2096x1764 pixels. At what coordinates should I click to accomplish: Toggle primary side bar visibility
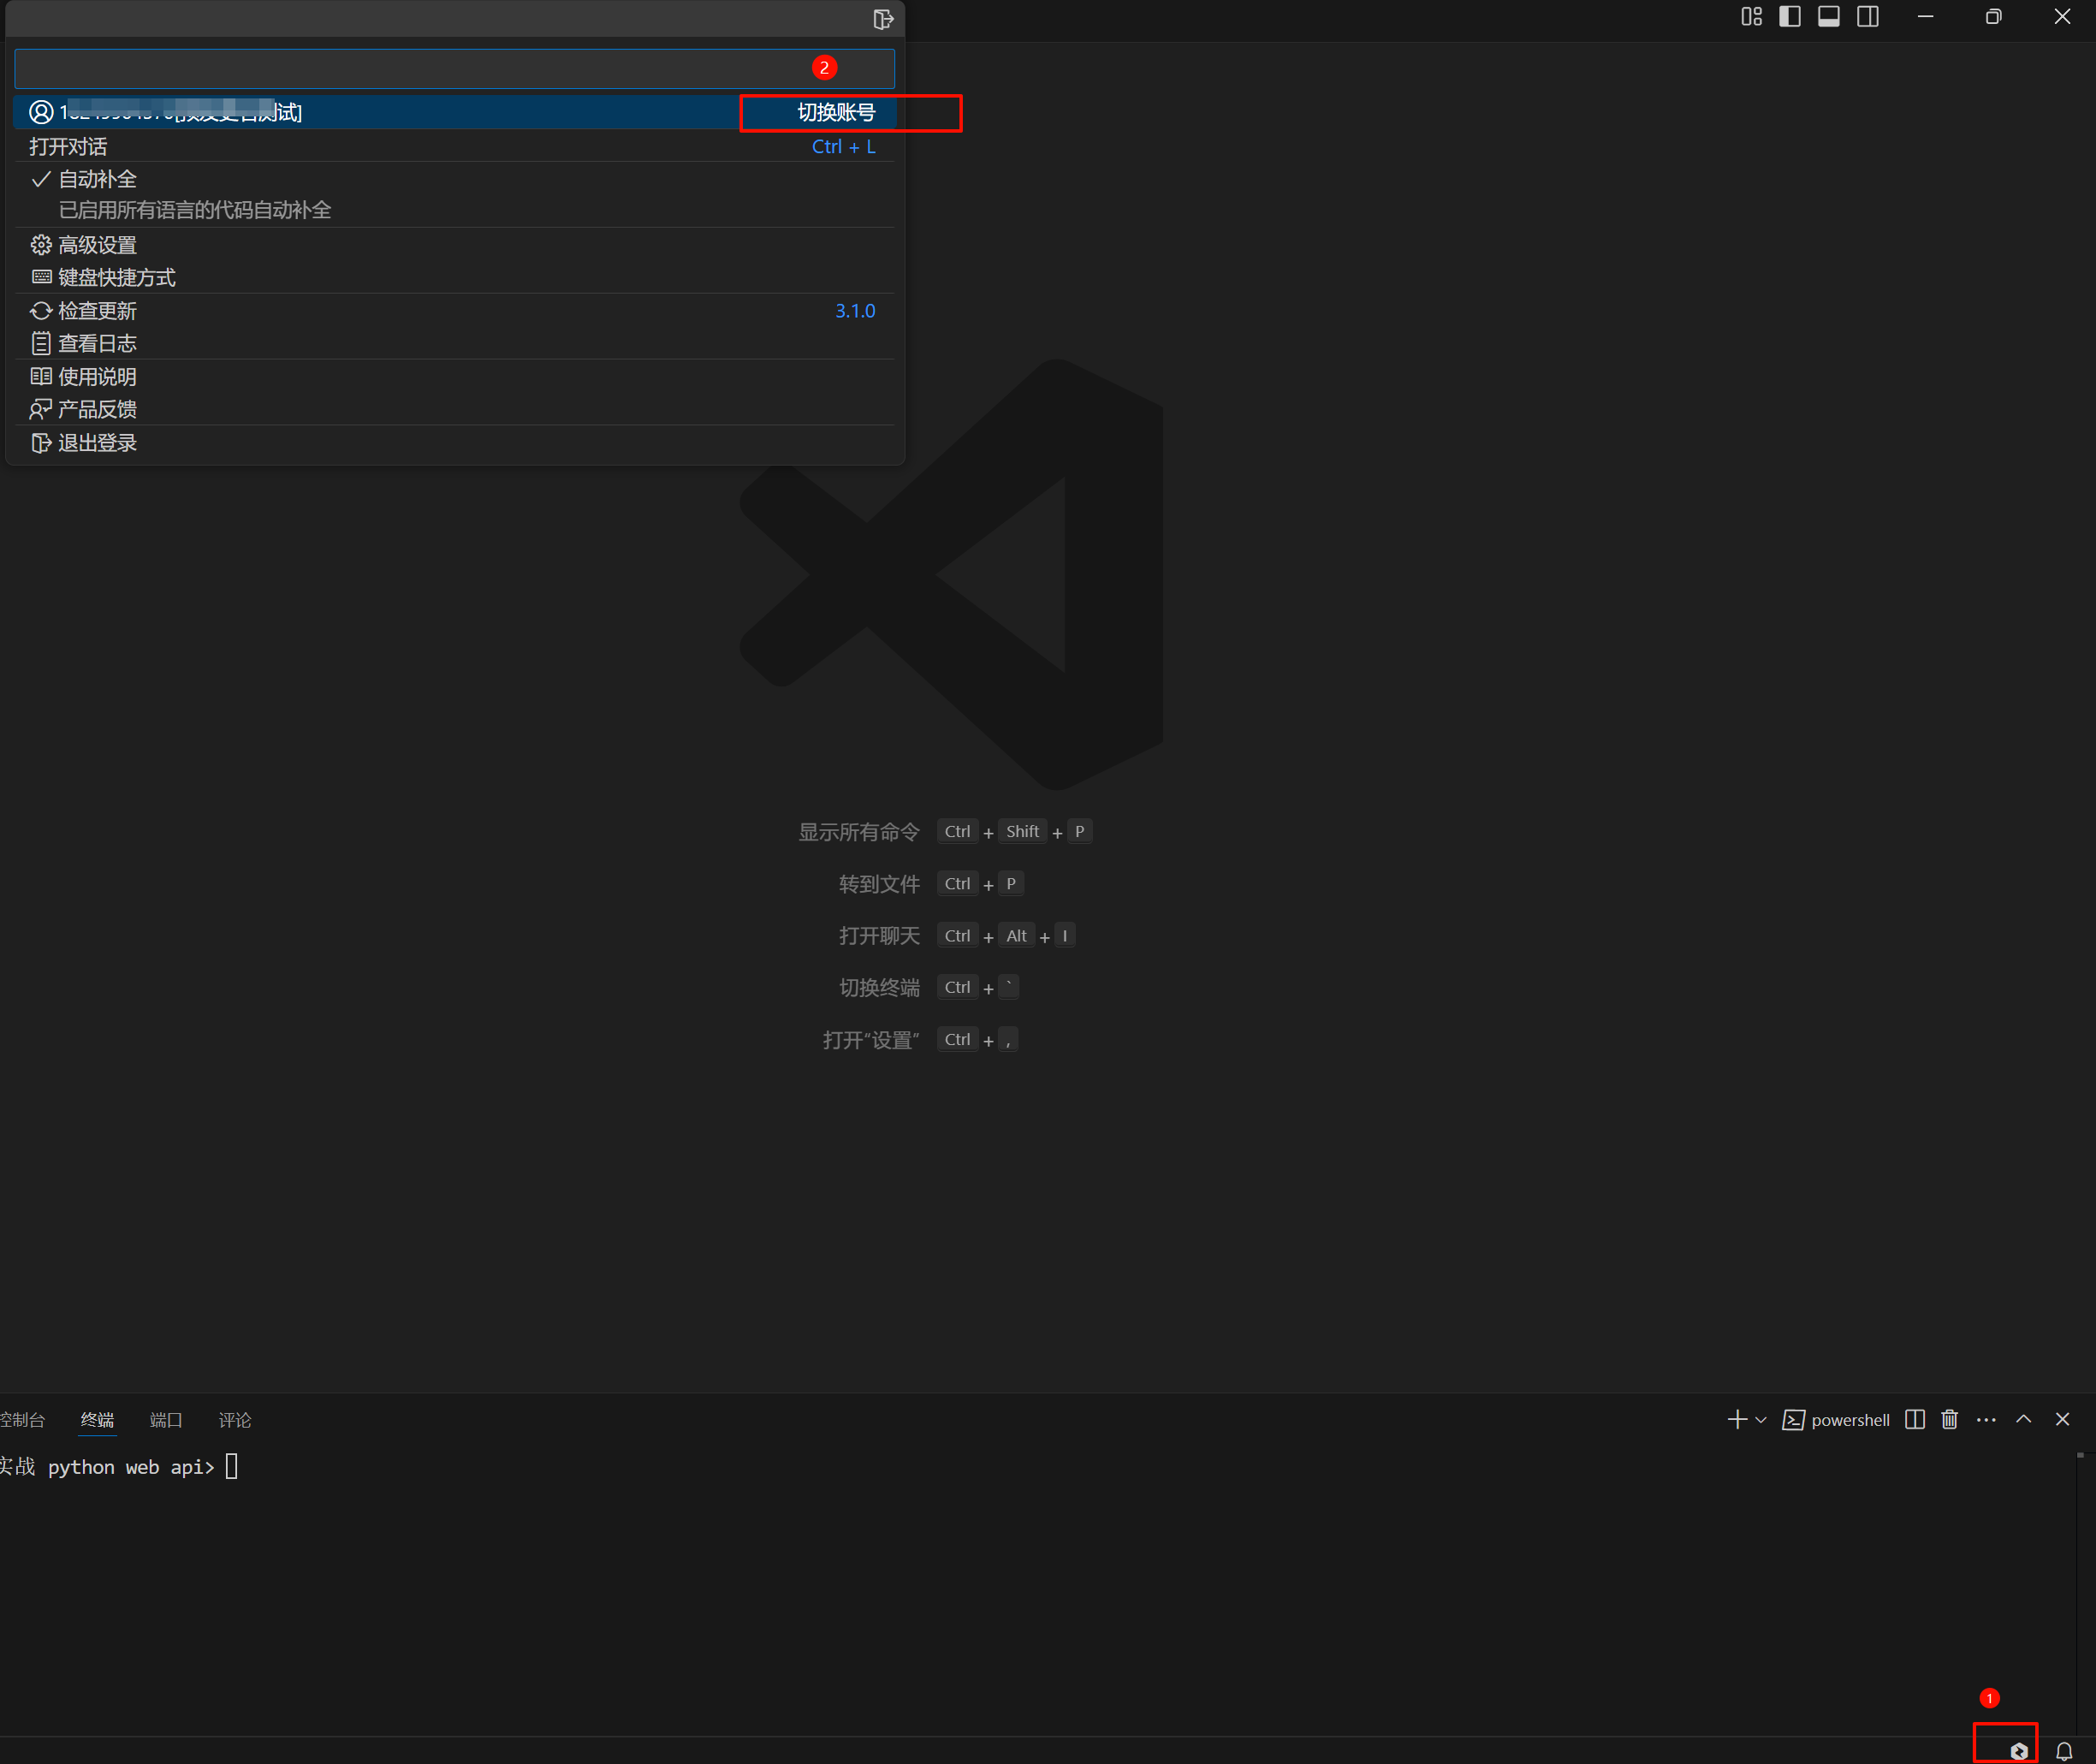tap(1790, 17)
